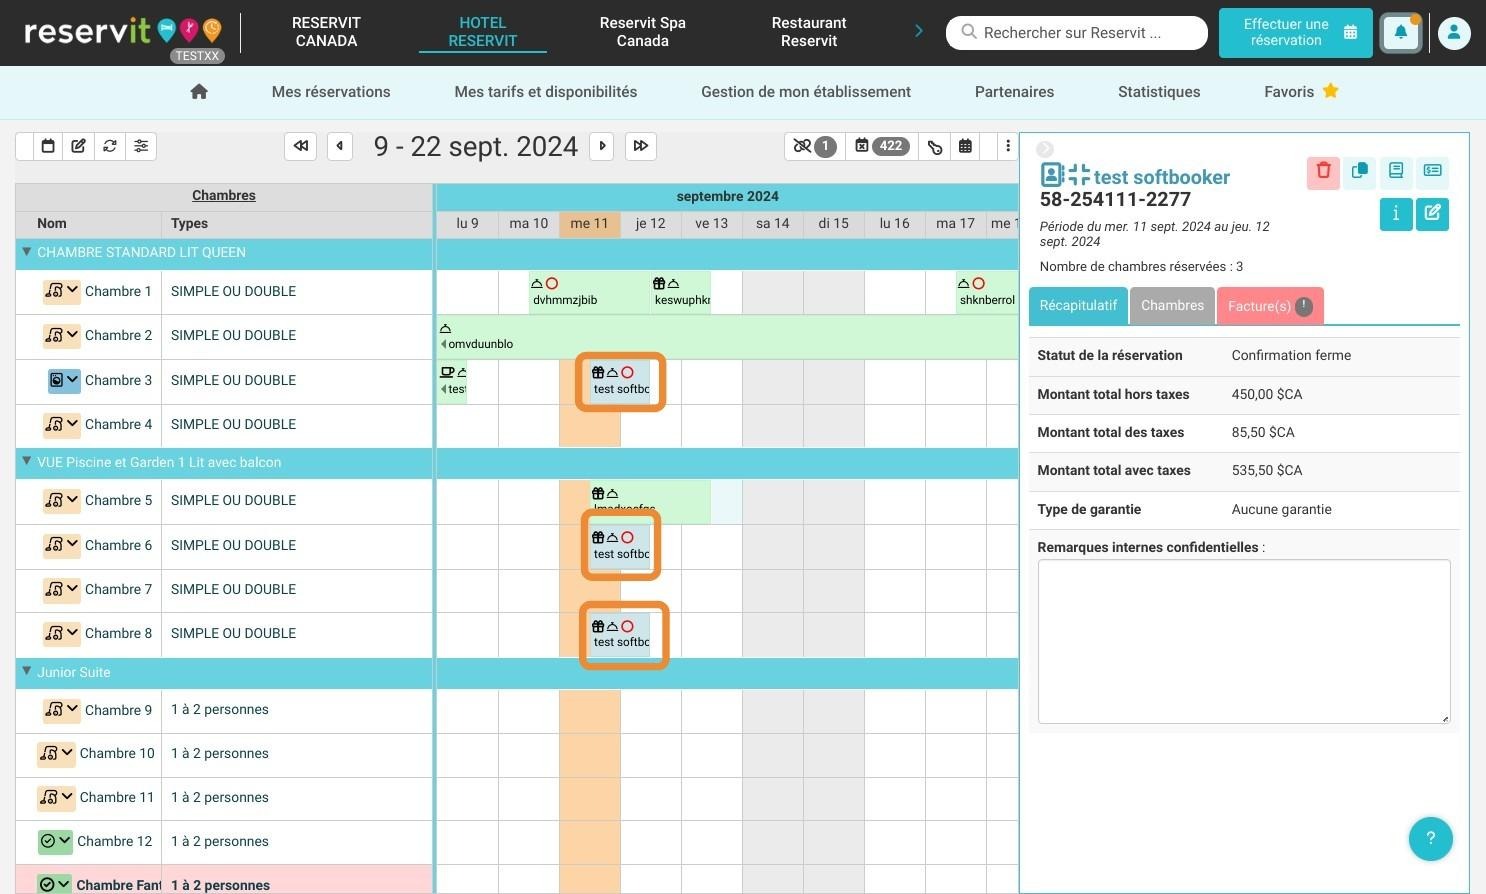Open the calendar date picker in toolbar
This screenshot has height=894, width=1486.
tap(47, 146)
